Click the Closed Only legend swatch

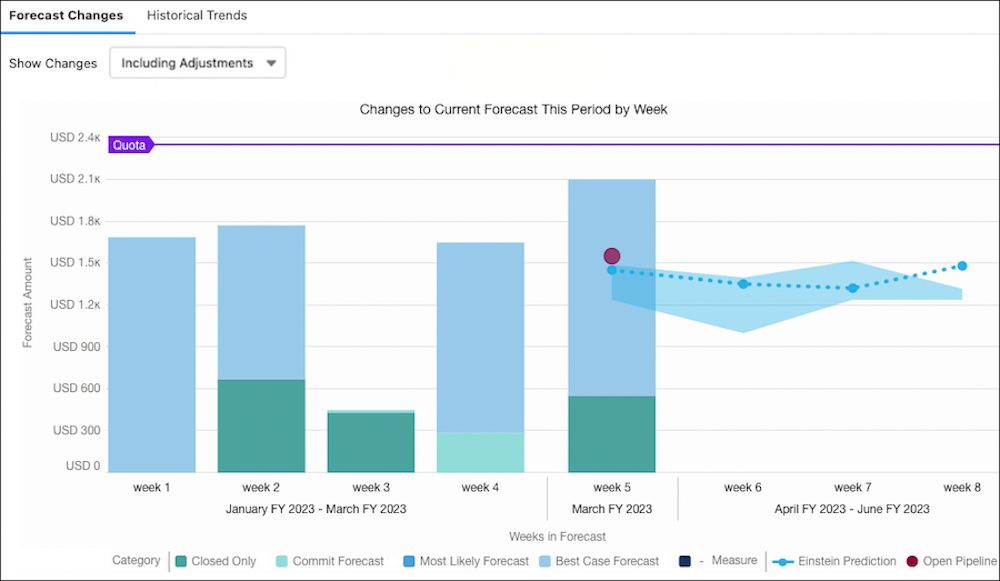pyautogui.click(x=180, y=561)
